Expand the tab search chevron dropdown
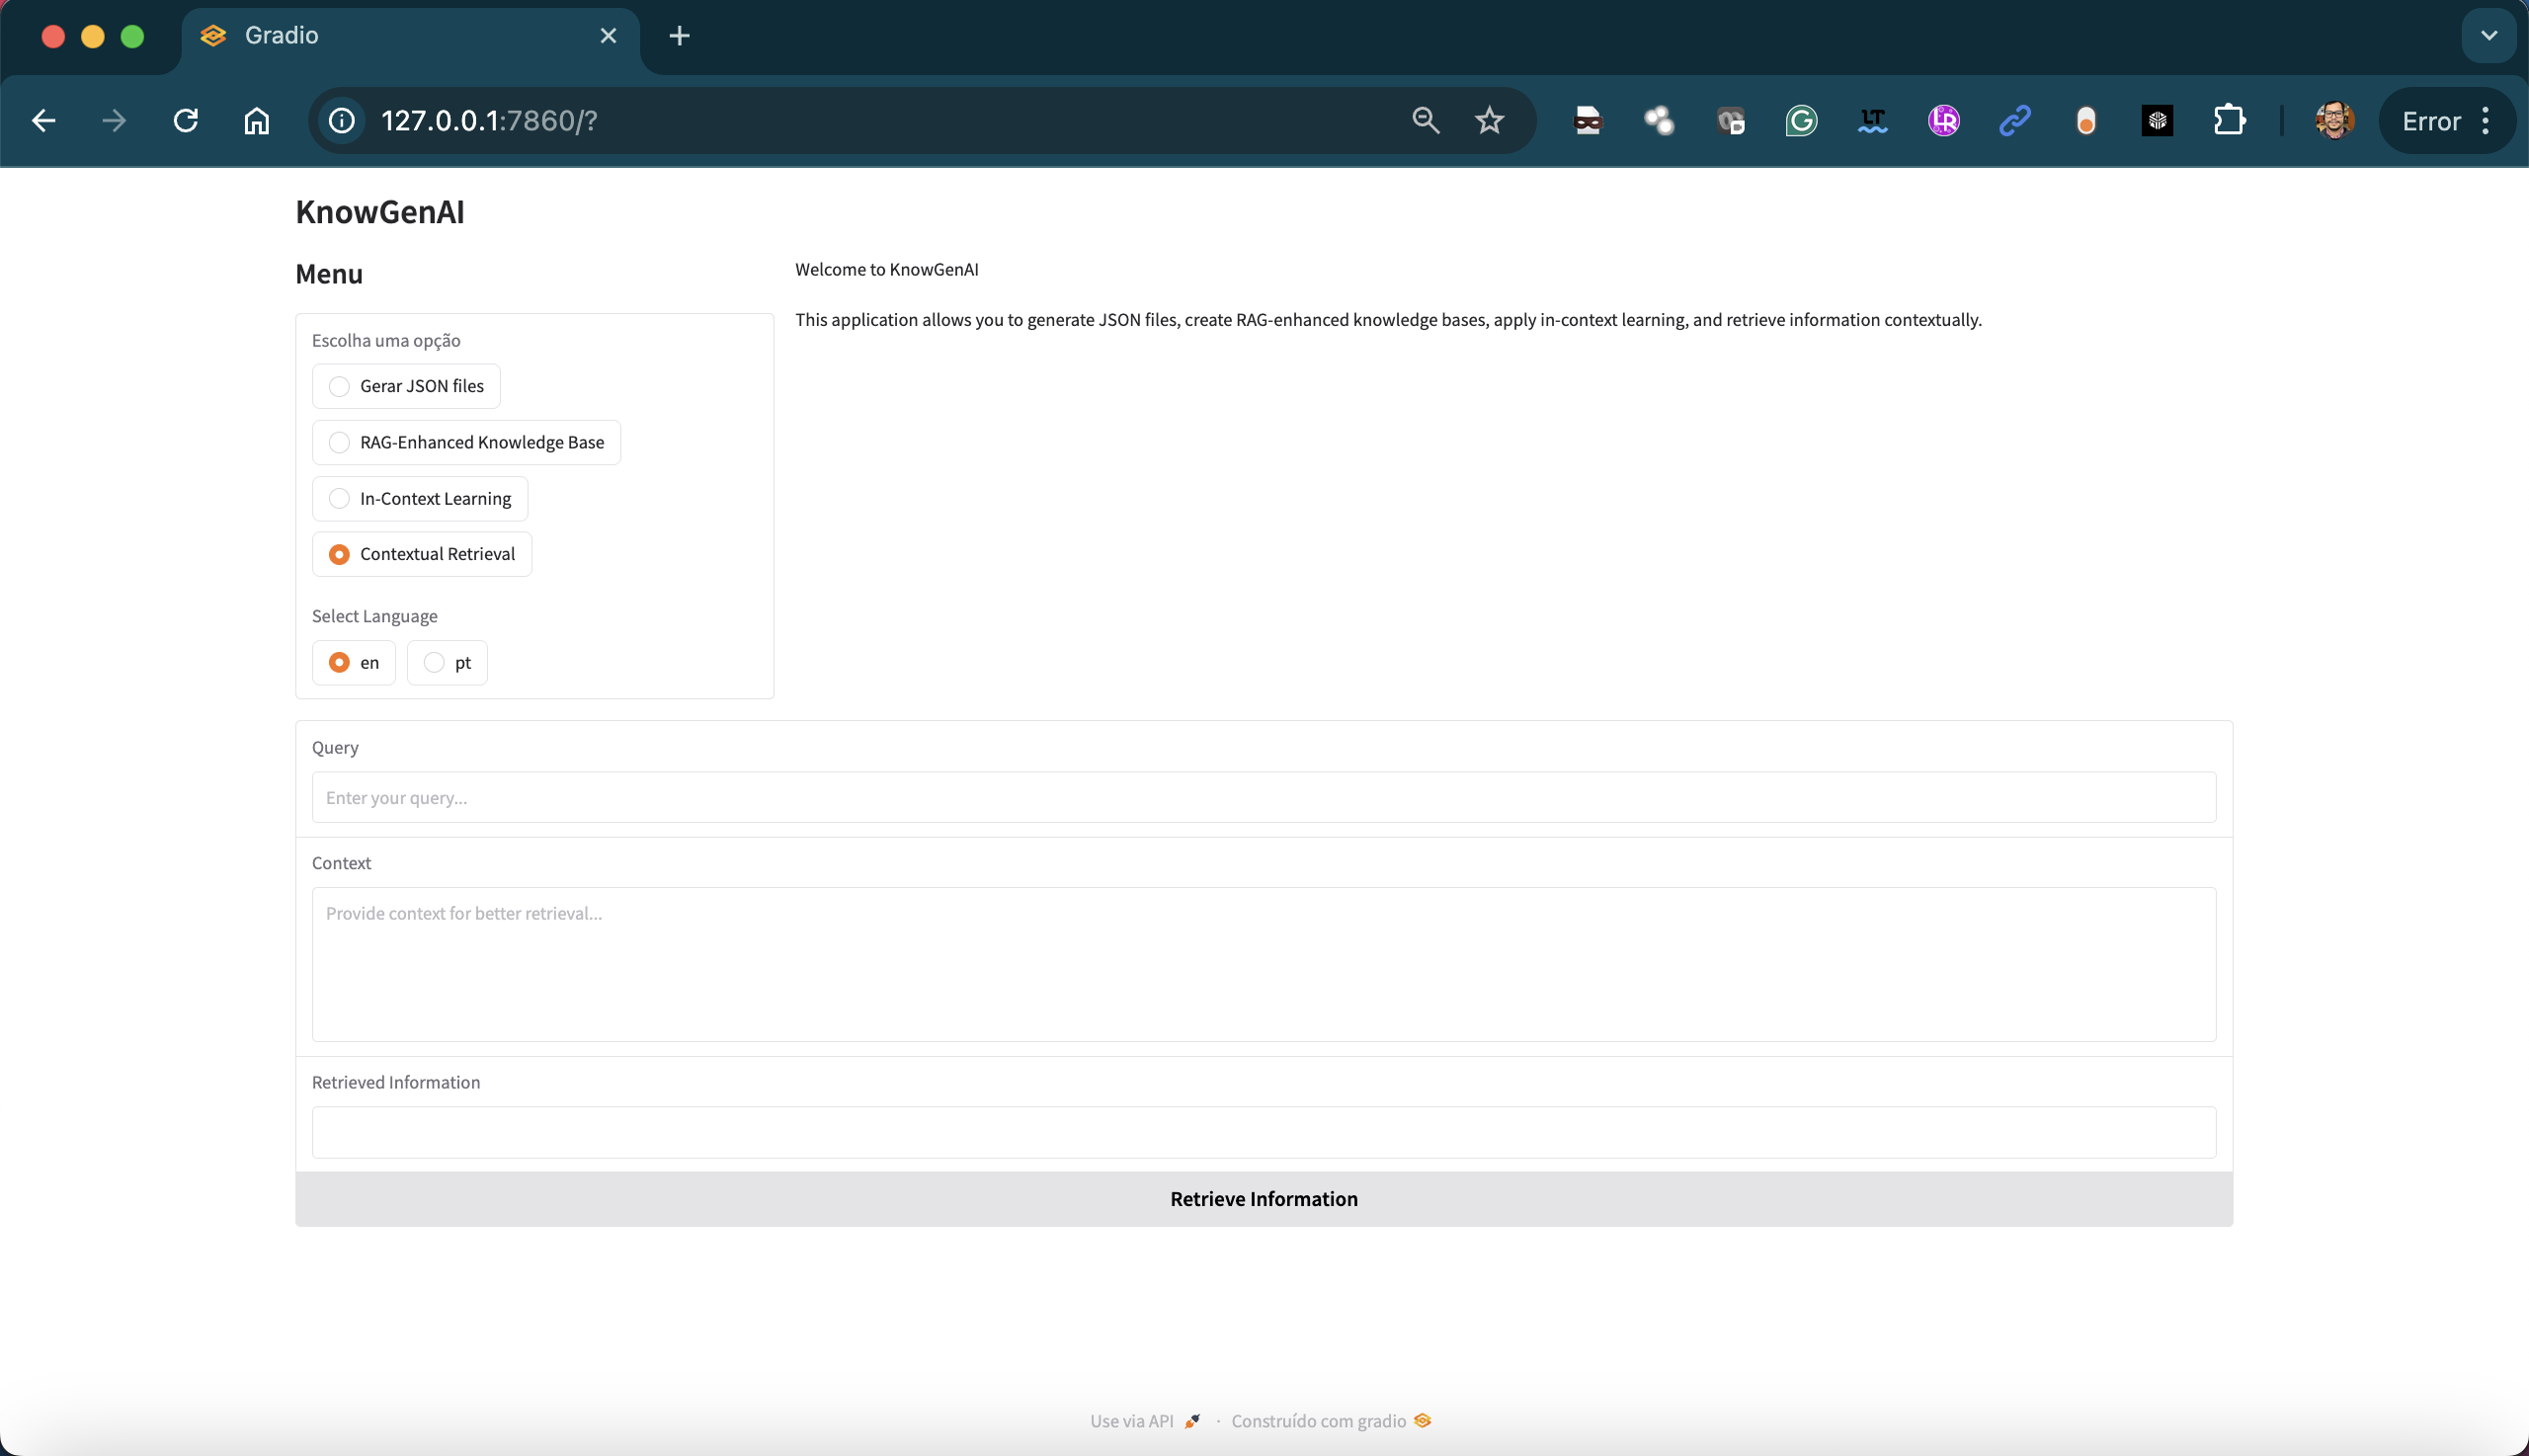 click(2488, 36)
